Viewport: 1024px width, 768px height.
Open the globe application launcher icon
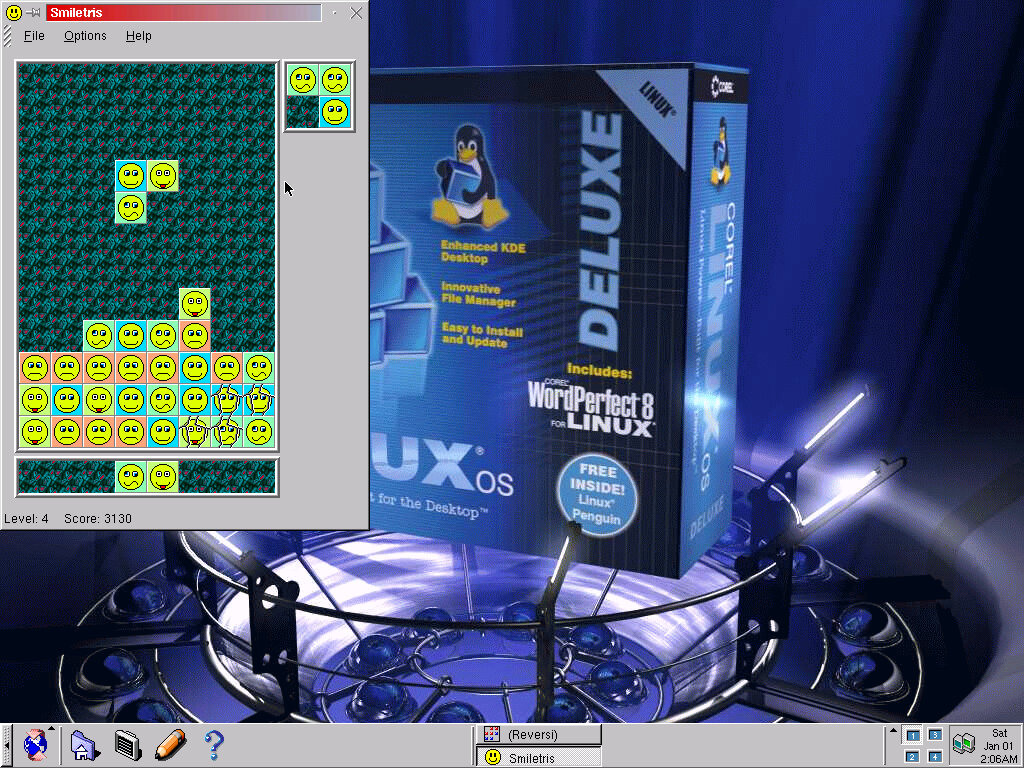point(36,745)
